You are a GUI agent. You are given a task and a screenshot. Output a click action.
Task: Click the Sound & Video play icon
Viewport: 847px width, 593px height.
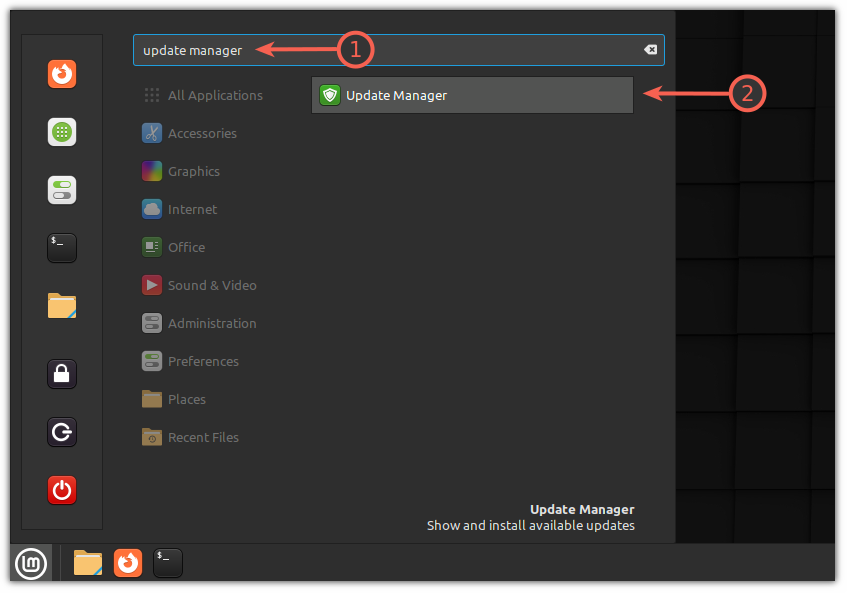[152, 285]
